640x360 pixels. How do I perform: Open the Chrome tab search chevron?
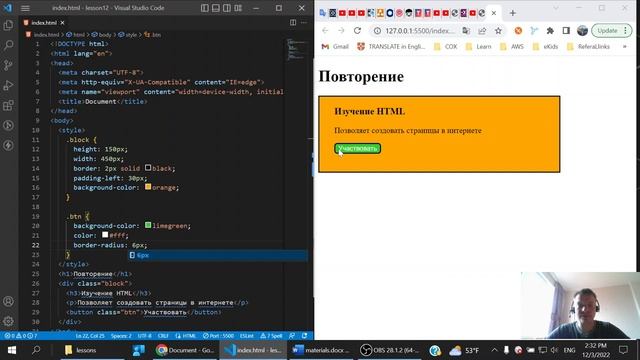556,8
